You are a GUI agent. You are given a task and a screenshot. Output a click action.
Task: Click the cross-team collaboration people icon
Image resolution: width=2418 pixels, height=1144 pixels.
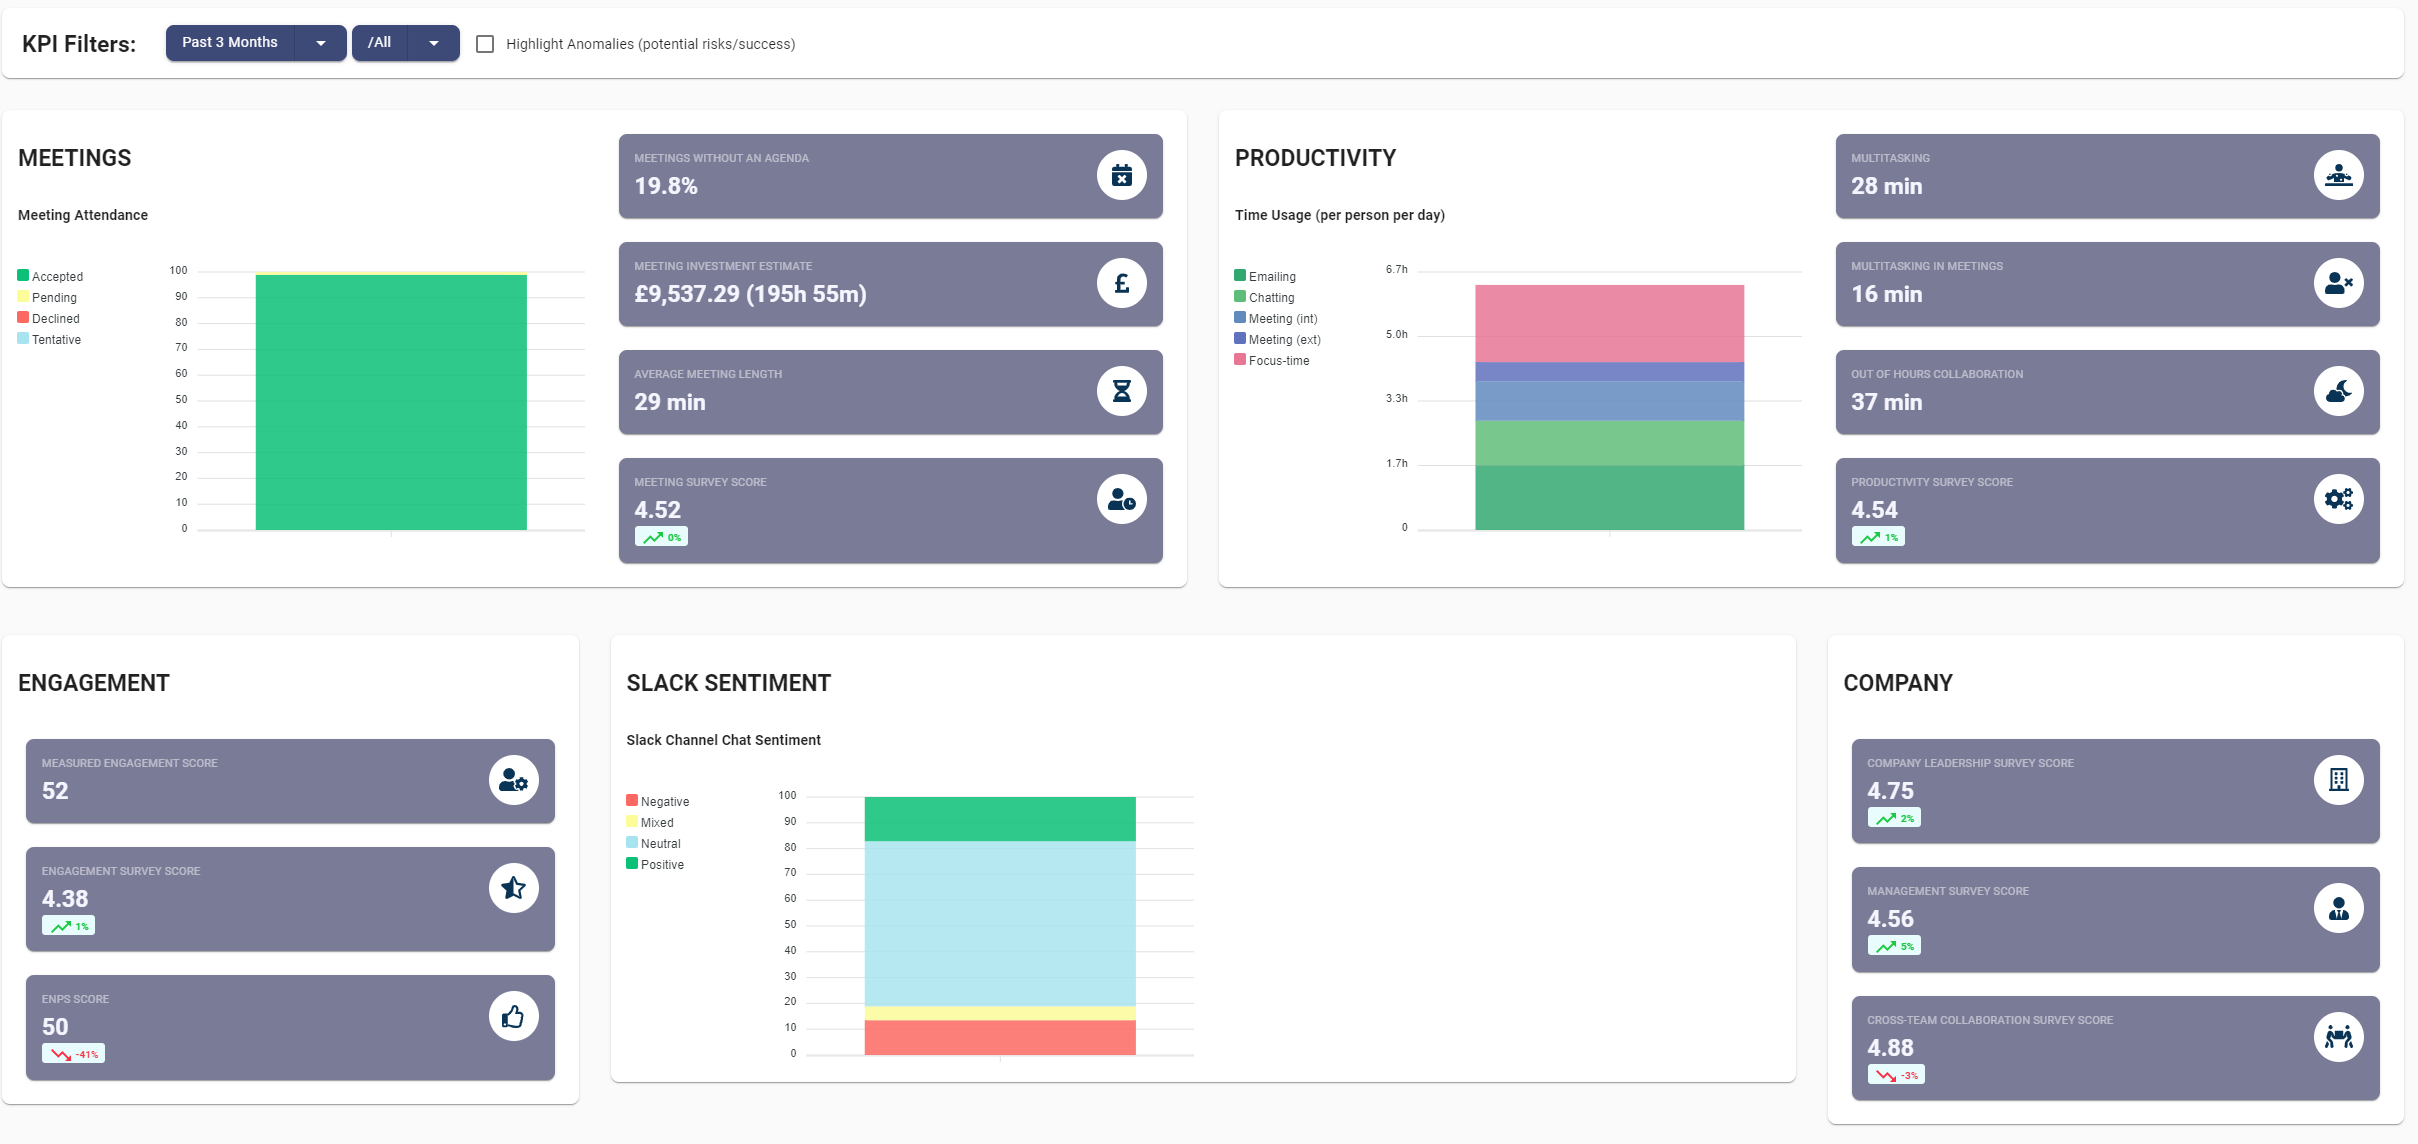tap(2338, 1037)
